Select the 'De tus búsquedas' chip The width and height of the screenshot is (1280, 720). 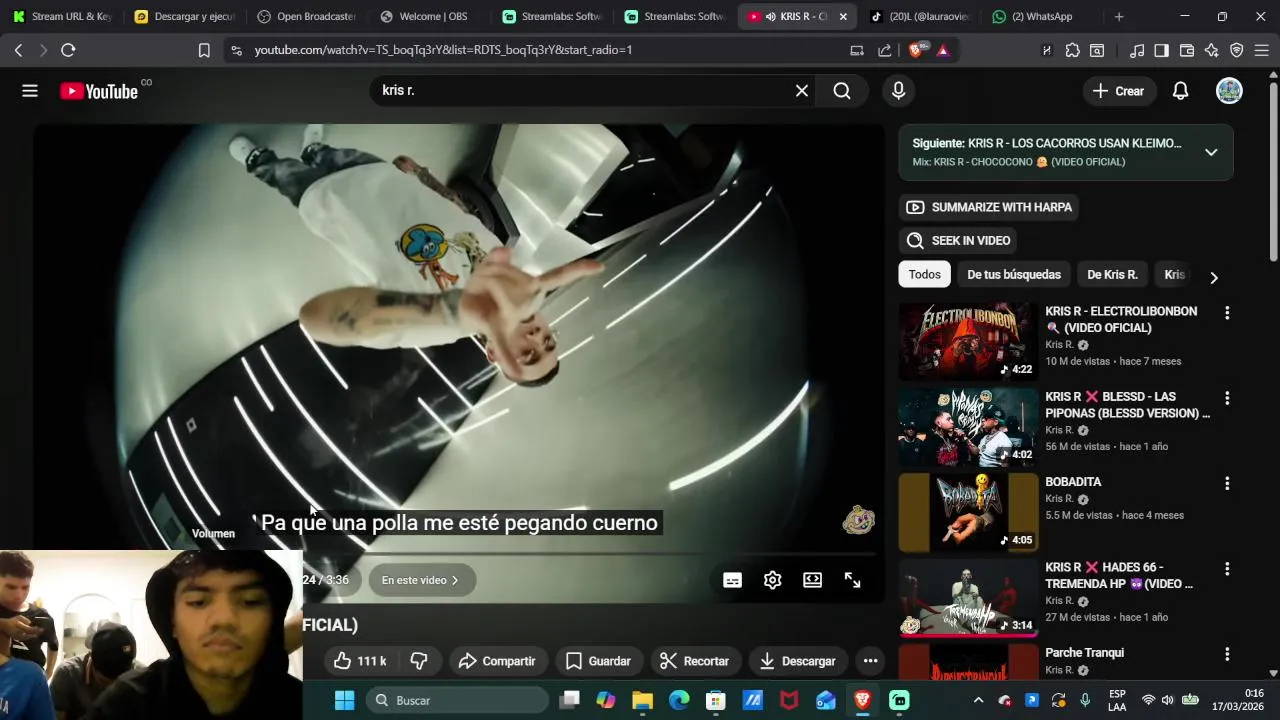[1014, 274]
